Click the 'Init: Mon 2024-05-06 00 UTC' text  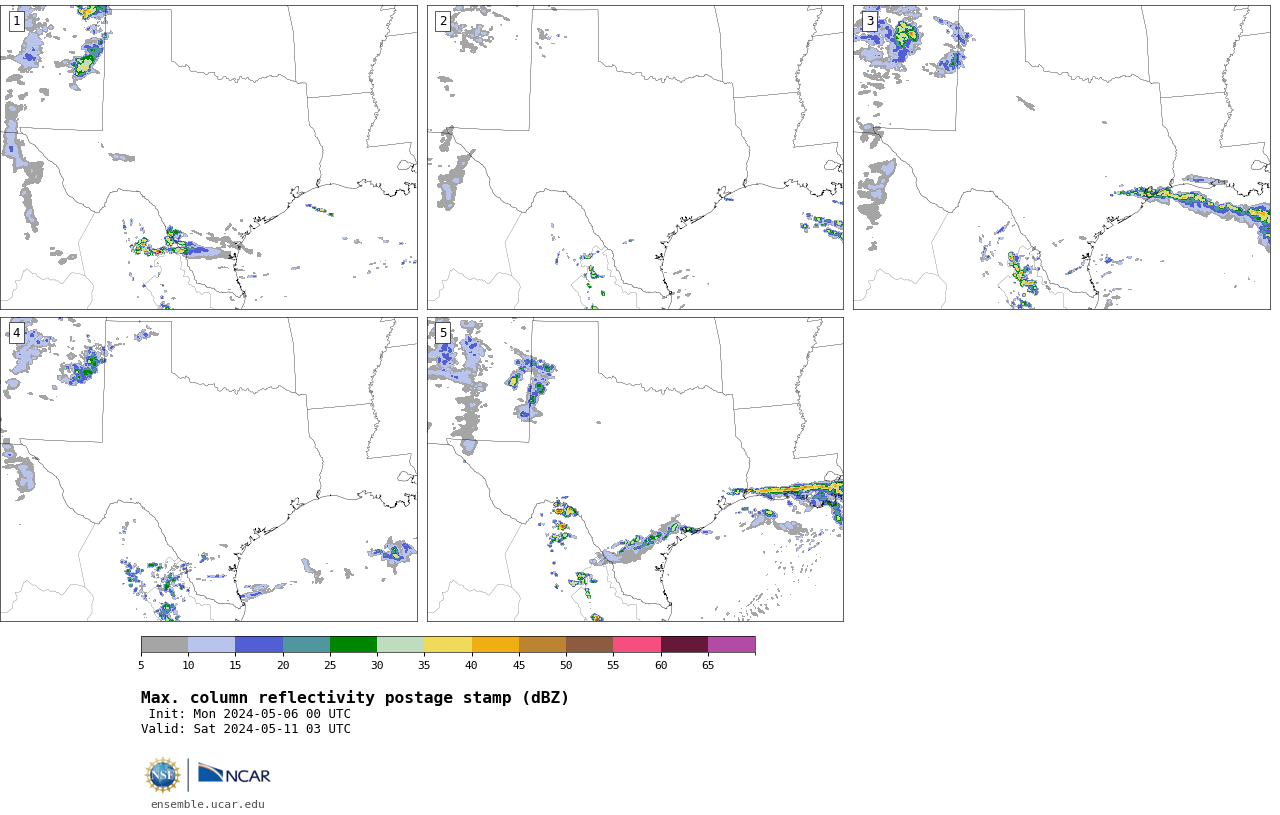pyautogui.click(x=250, y=714)
